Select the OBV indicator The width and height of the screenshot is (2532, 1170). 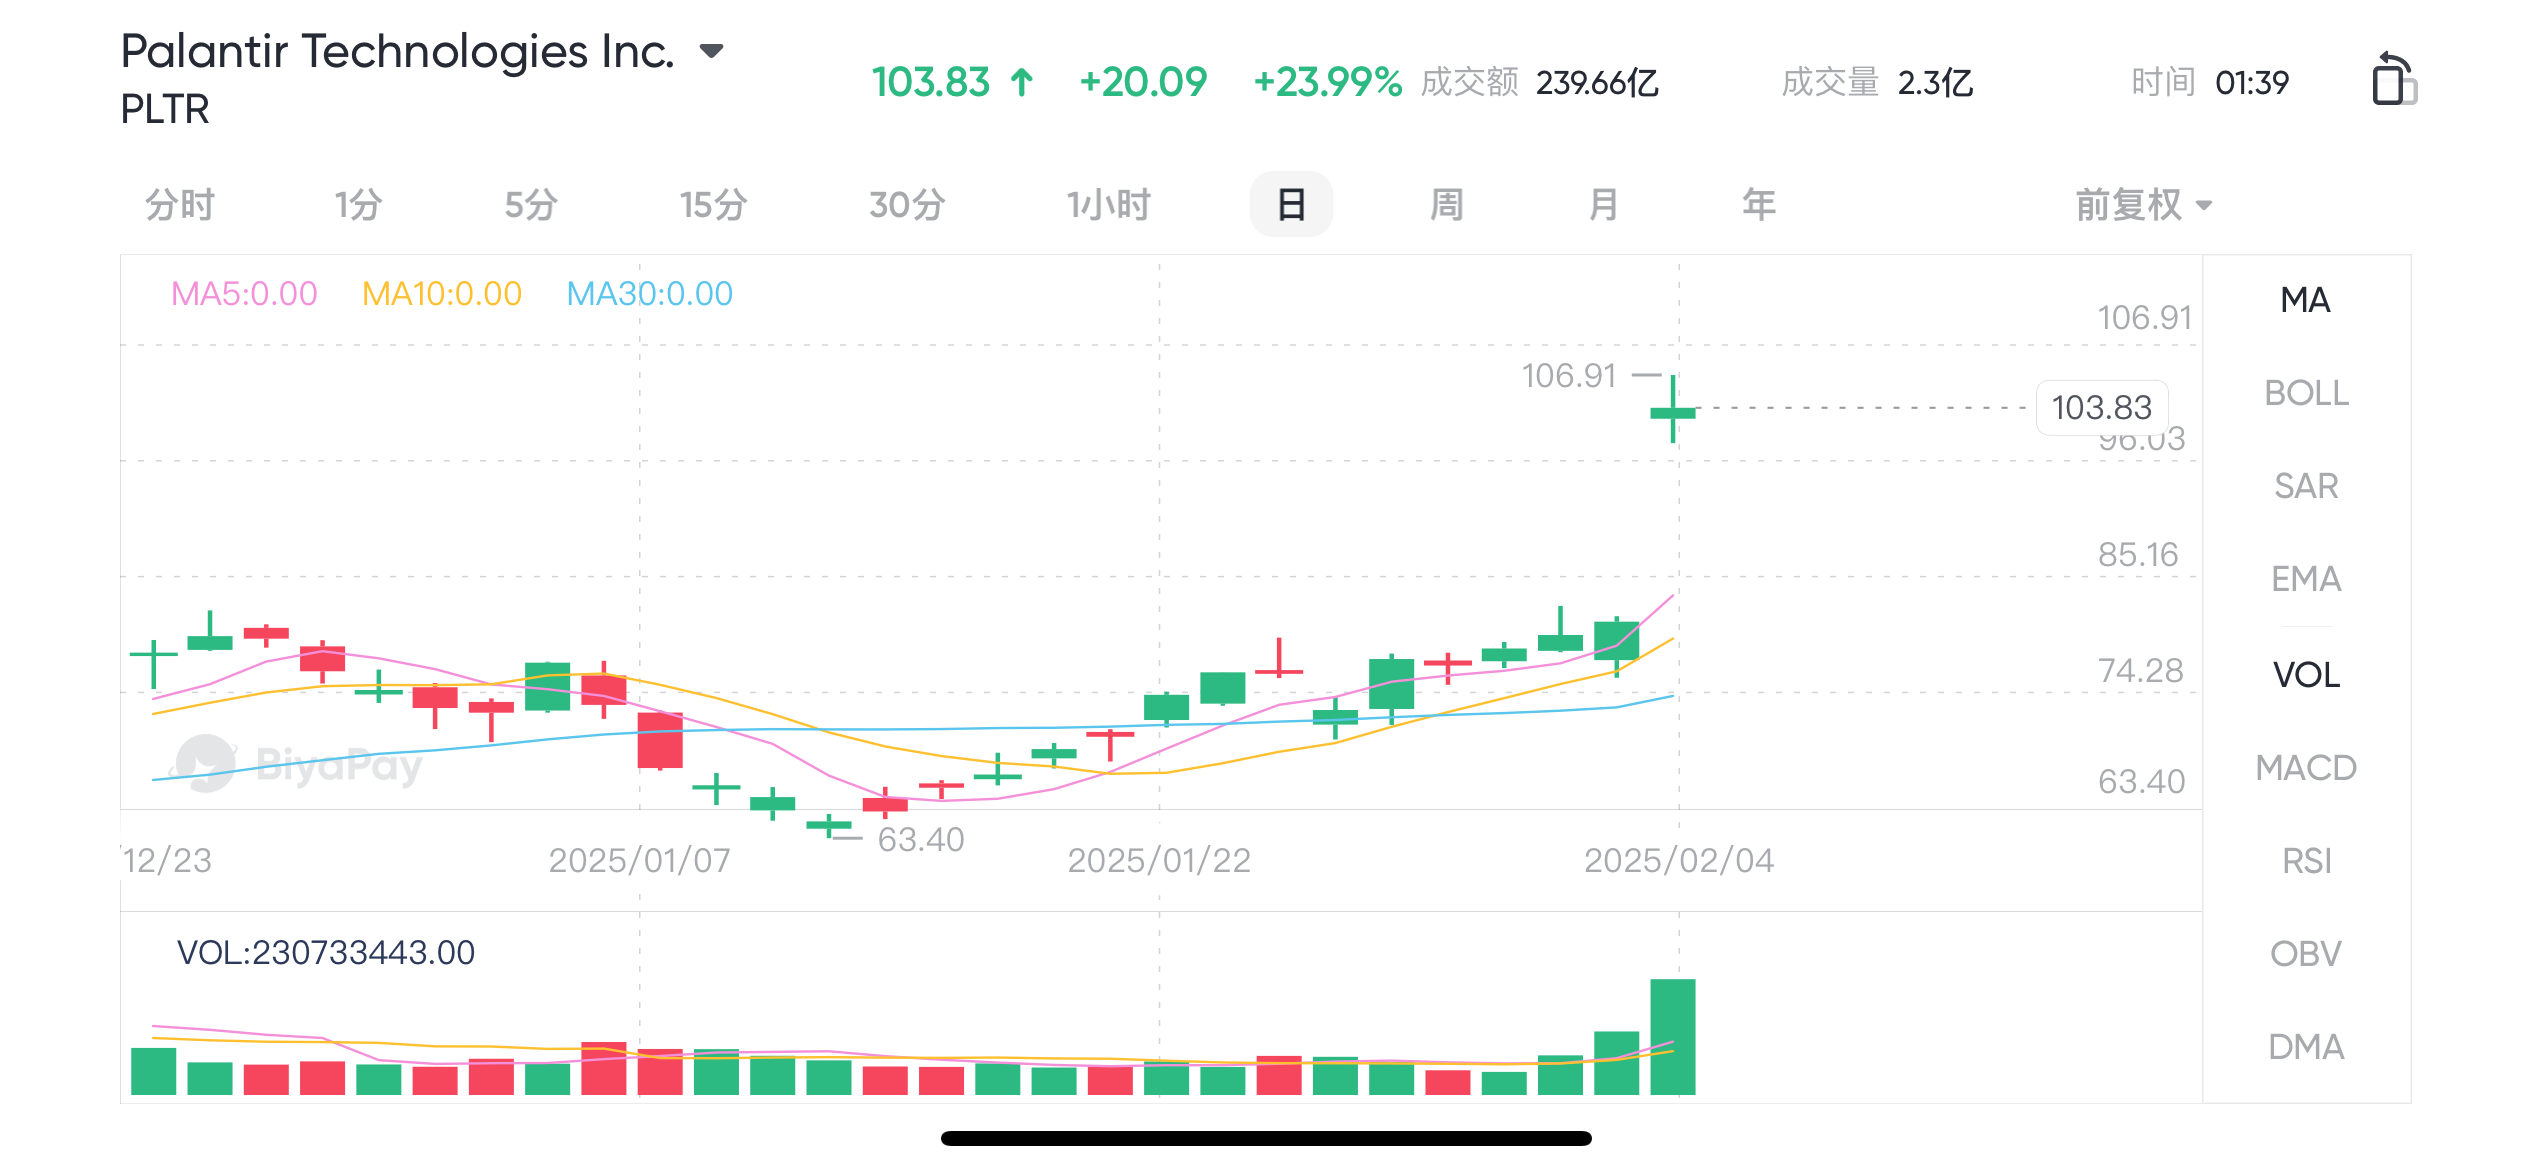pyautogui.click(x=2306, y=954)
